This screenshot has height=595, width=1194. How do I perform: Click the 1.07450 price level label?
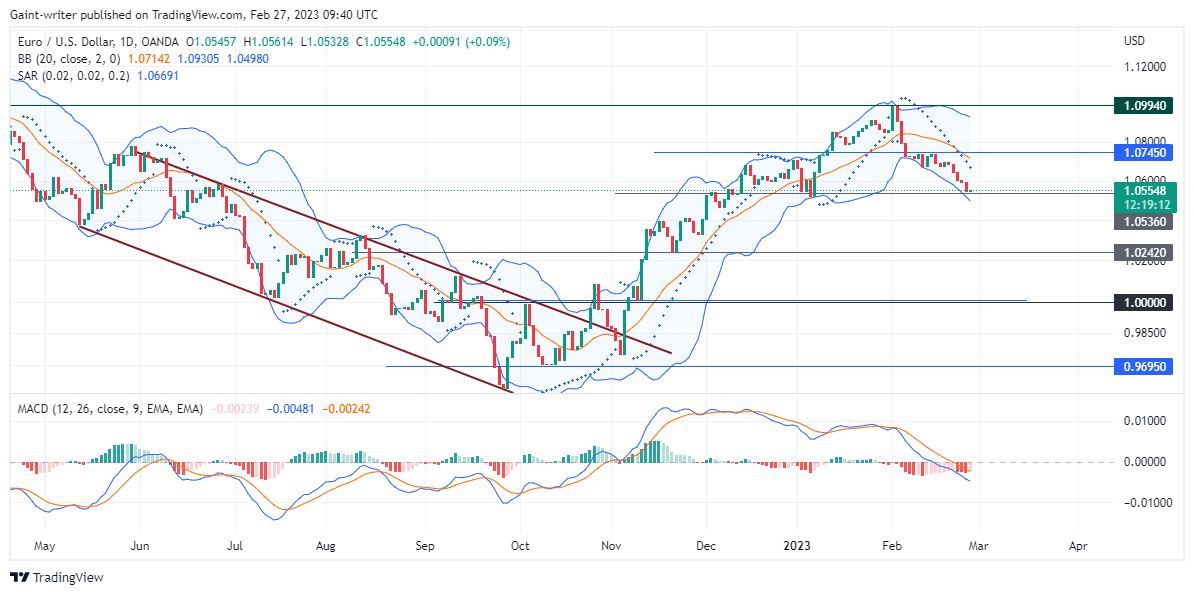pos(1146,152)
